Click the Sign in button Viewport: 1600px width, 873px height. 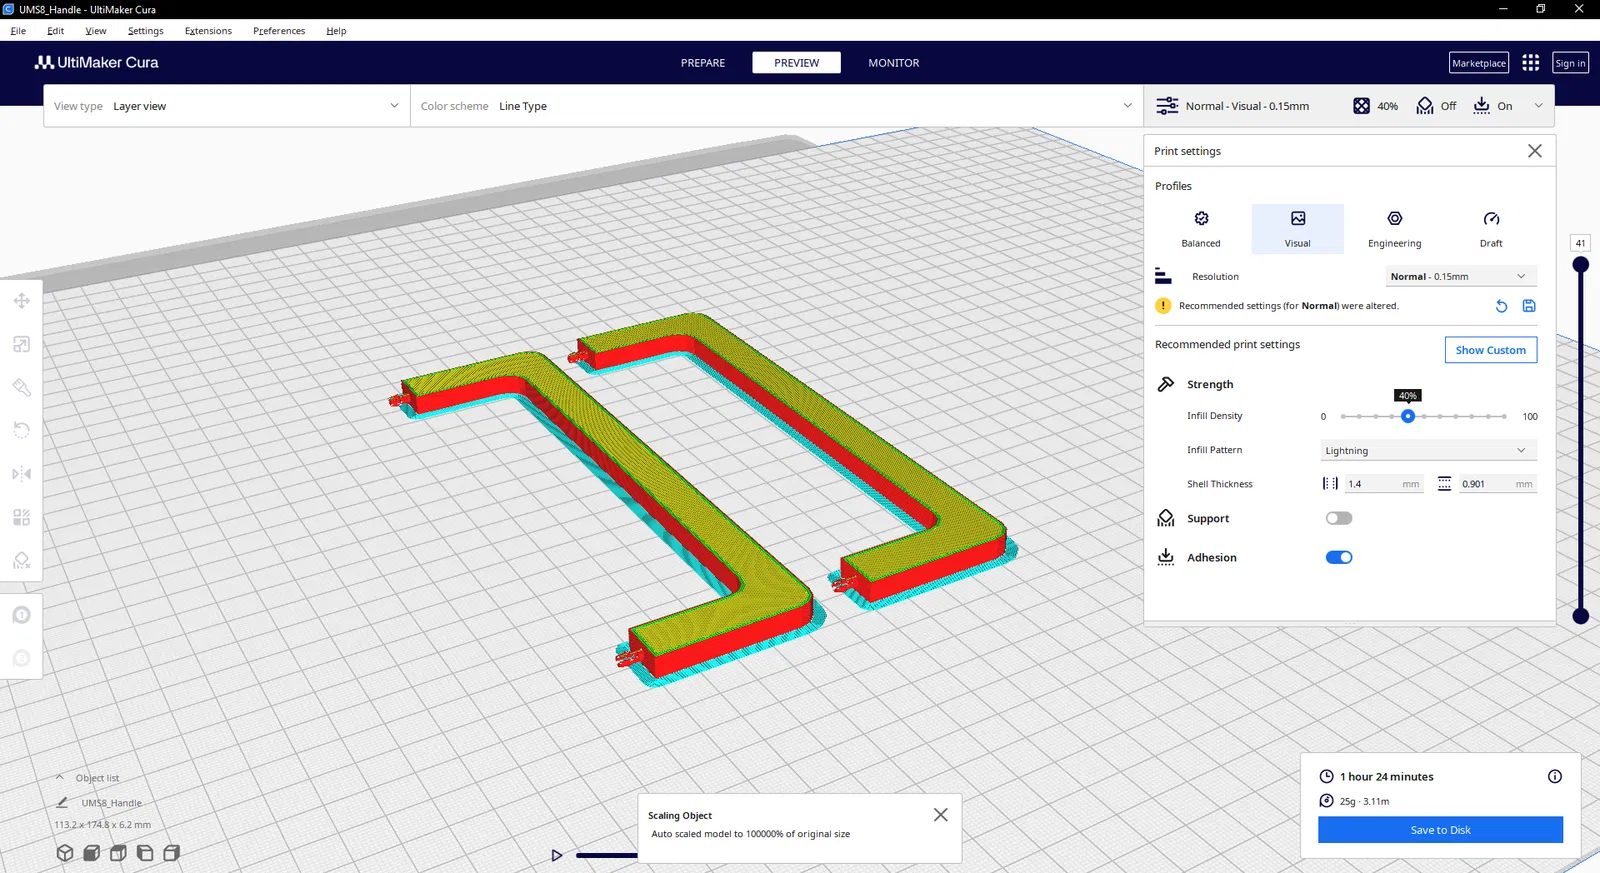1570,63
